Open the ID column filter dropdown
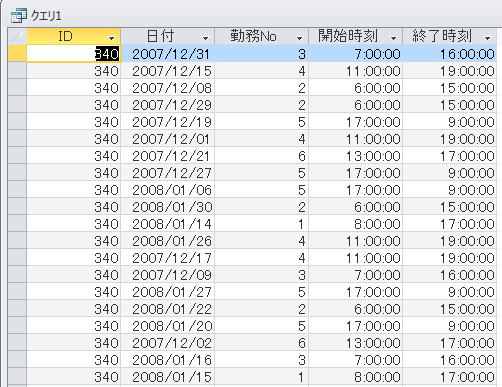Viewport: 502px width, 387px height. tap(112, 38)
